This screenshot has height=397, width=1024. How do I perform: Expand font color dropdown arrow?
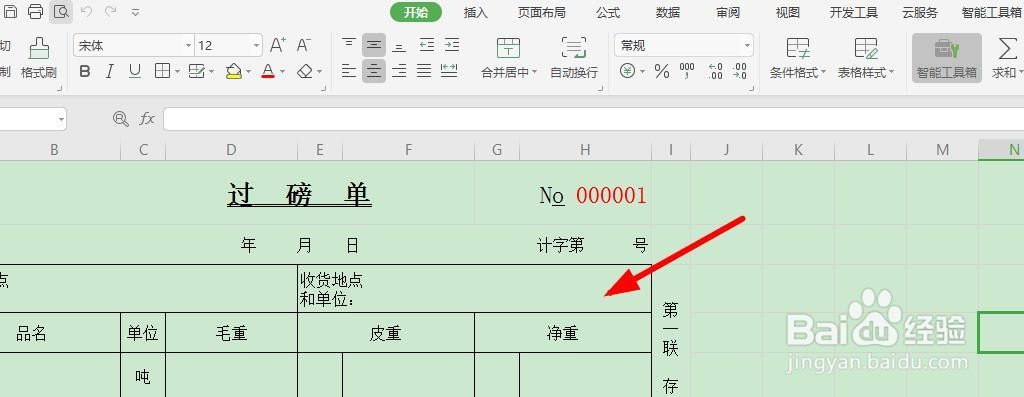click(x=282, y=72)
